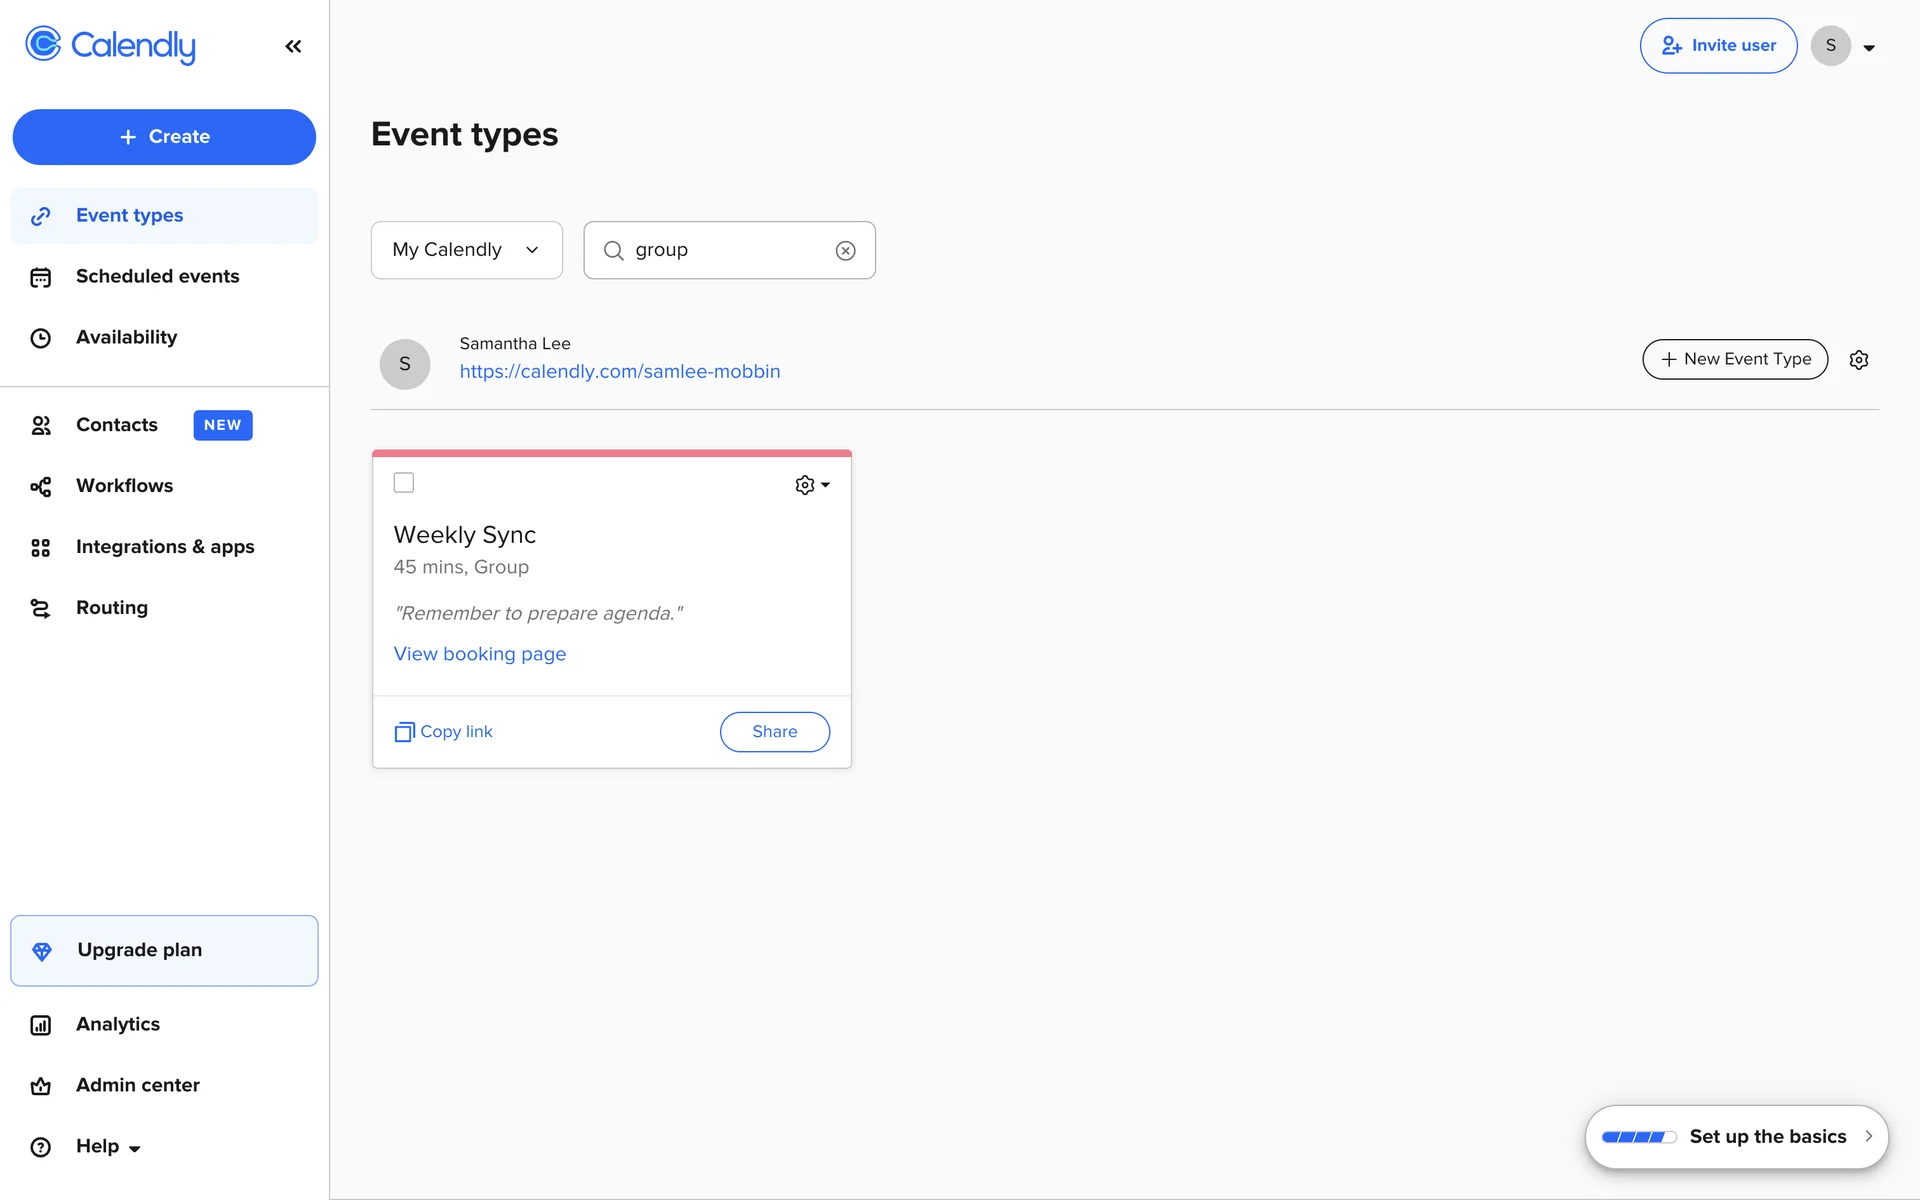Select the Weekly Sync event checkbox

tap(404, 483)
